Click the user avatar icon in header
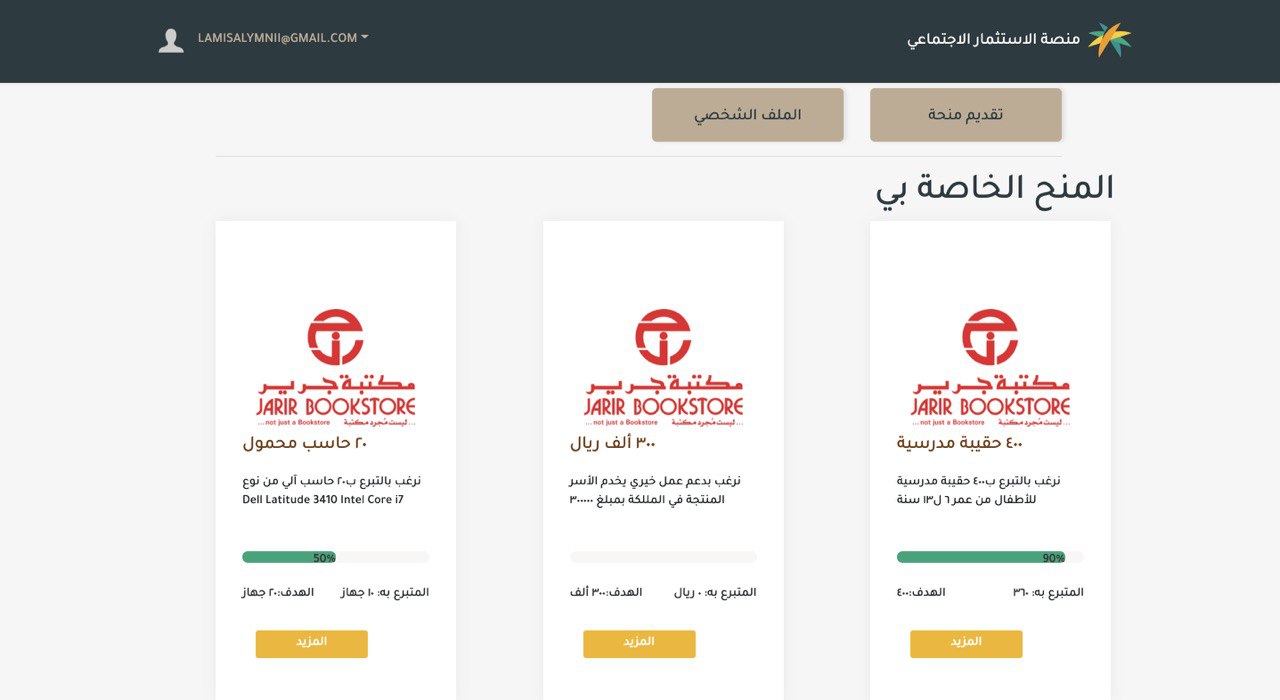 171,40
